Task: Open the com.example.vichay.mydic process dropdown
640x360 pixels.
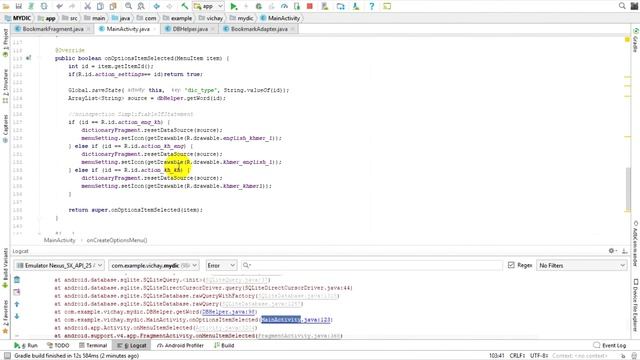Action: (x=154, y=265)
